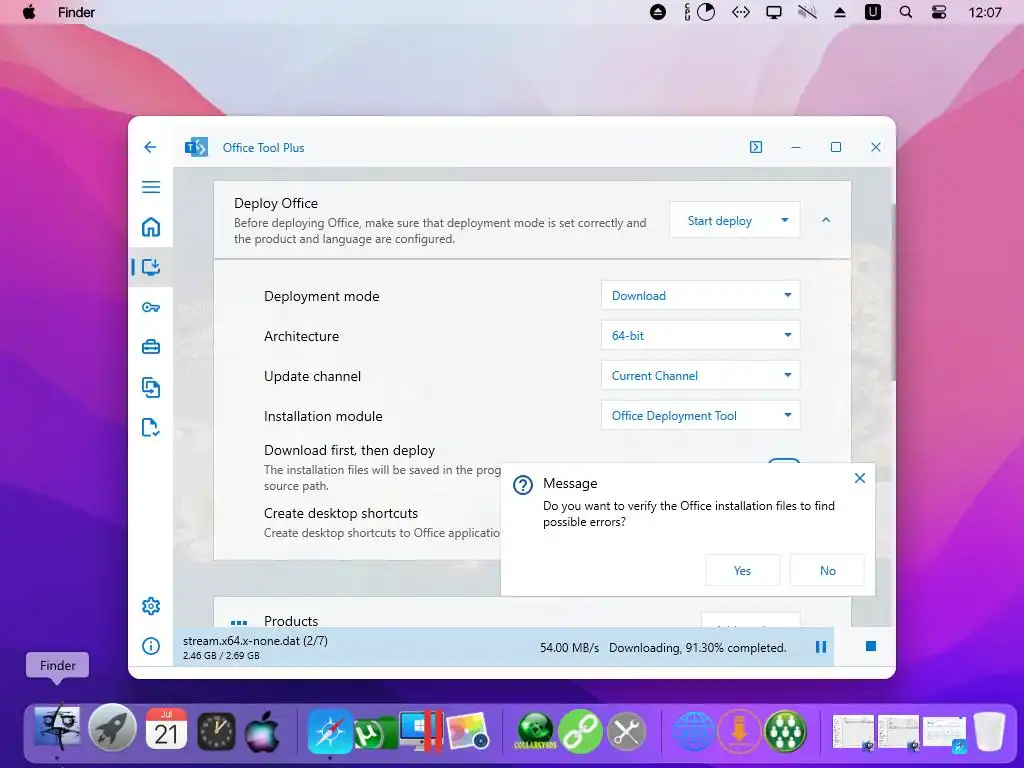Image resolution: width=1024 pixels, height=768 pixels.
Task: Open the Apple menu
Action: coord(29,12)
